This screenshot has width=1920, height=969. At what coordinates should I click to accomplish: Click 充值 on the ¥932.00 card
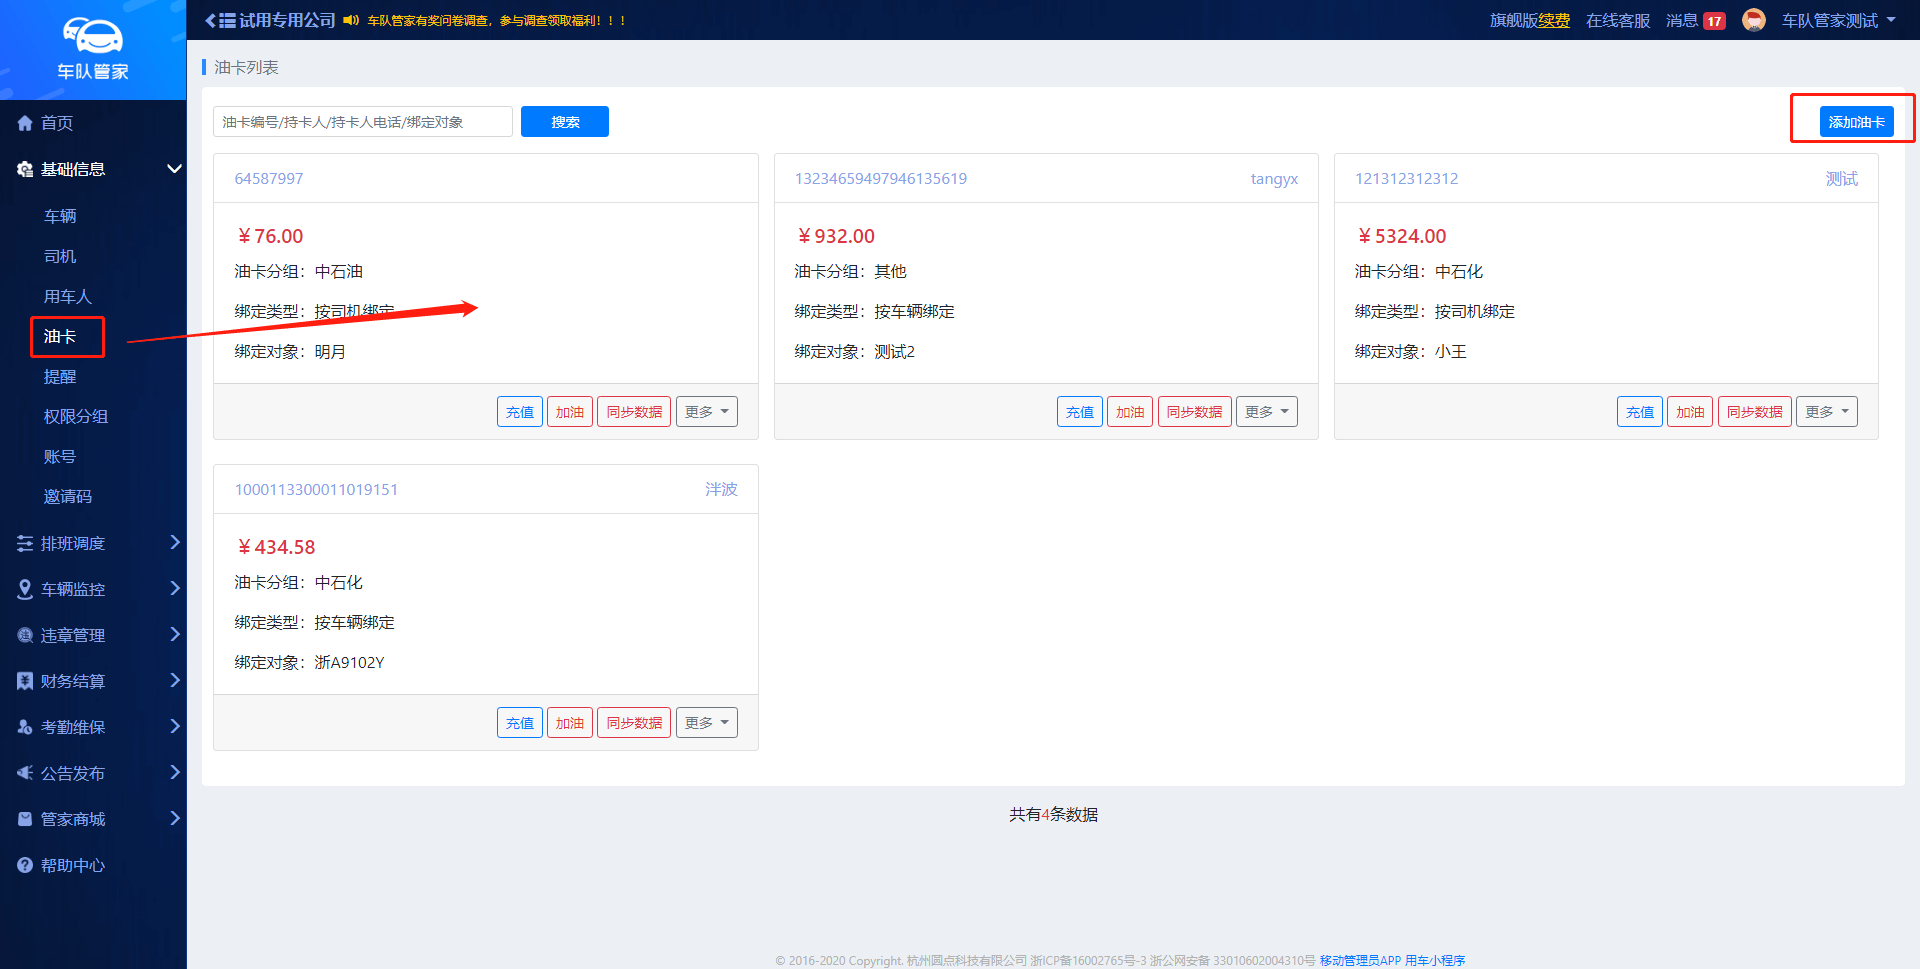(1079, 412)
